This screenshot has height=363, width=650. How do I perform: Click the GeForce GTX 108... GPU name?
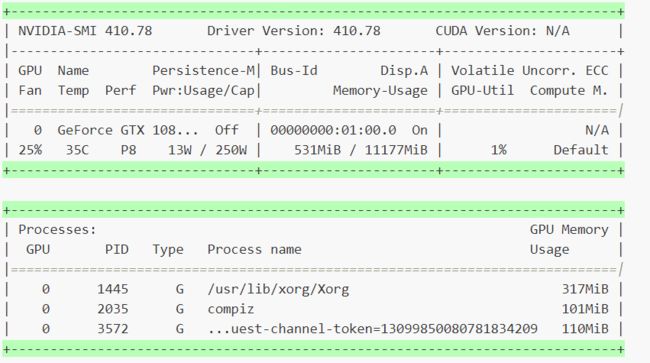coord(128,130)
